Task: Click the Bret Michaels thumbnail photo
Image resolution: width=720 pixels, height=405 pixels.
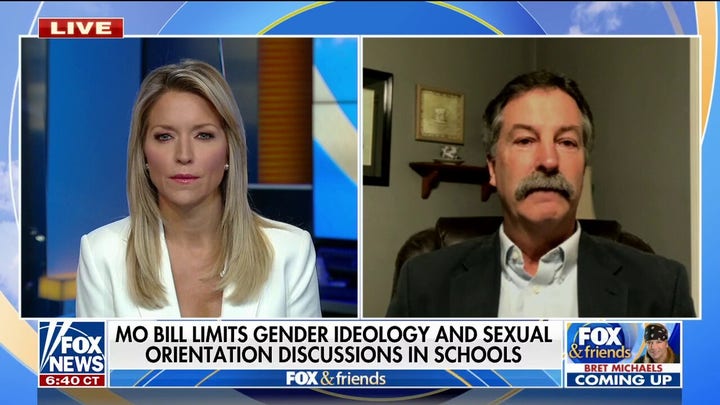Action: (x=658, y=343)
